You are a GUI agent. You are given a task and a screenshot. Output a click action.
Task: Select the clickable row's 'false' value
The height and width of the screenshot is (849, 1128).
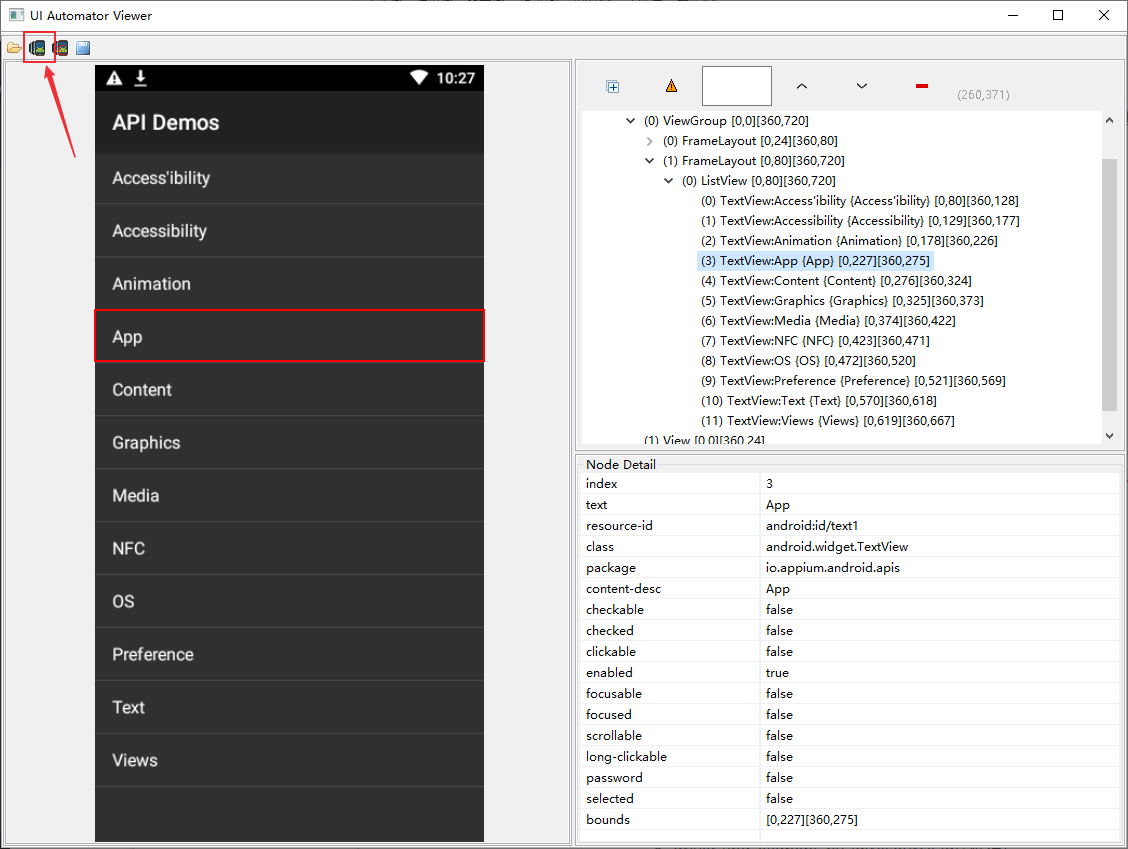[779, 652]
